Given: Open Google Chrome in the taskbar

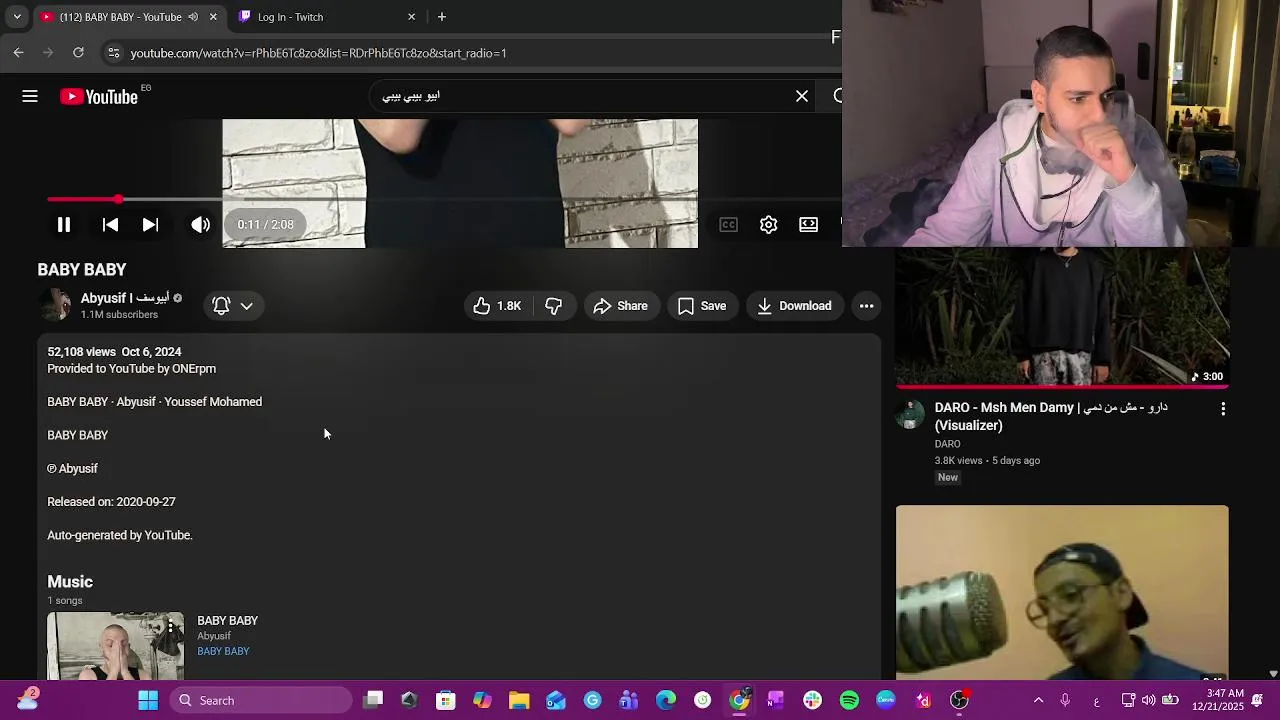Looking at the screenshot, I should point(739,700).
